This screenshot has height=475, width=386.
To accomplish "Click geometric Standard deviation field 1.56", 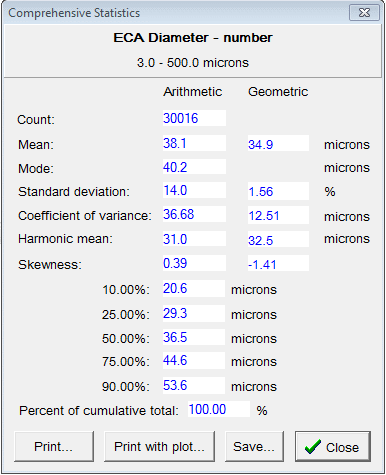I will click(x=278, y=191).
